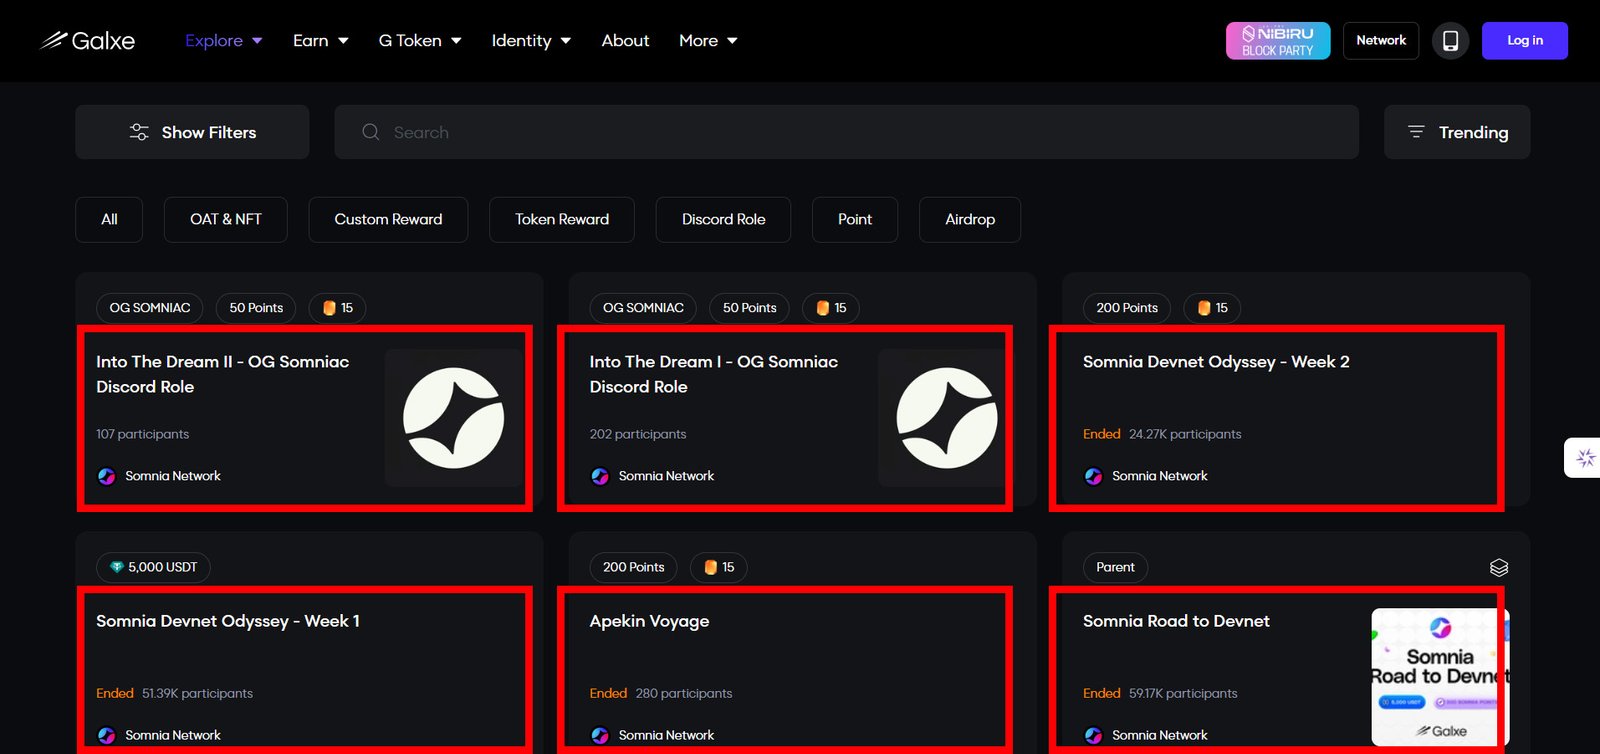Click the Galxe logo in the header
The width and height of the screenshot is (1600, 754).
point(88,41)
